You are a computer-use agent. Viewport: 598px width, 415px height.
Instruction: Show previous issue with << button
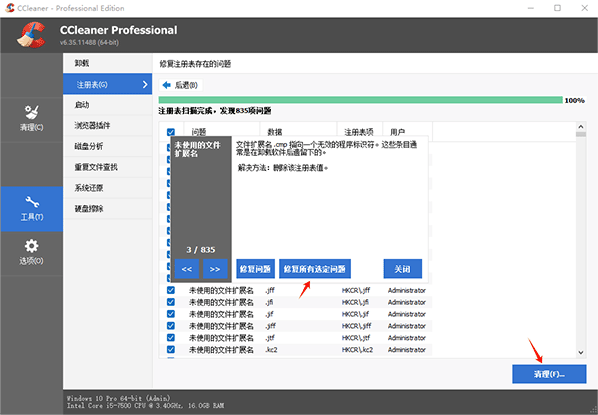coord(186,269)
